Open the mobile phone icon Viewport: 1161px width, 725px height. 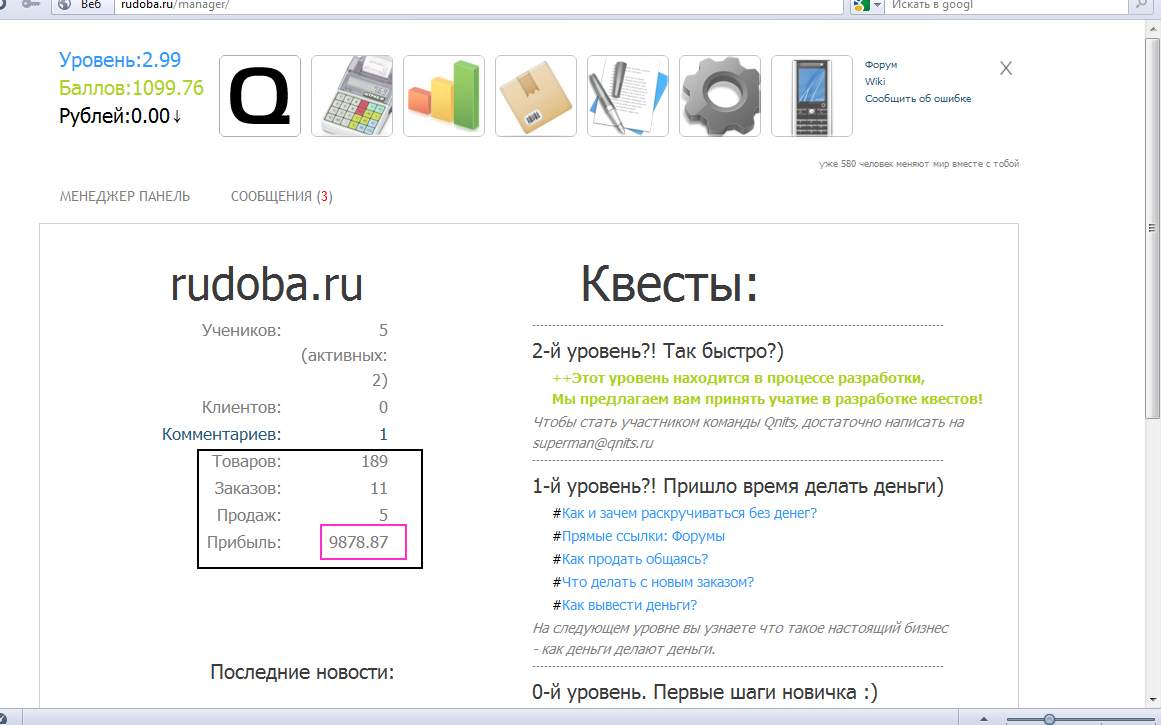(x=811, y=96)
